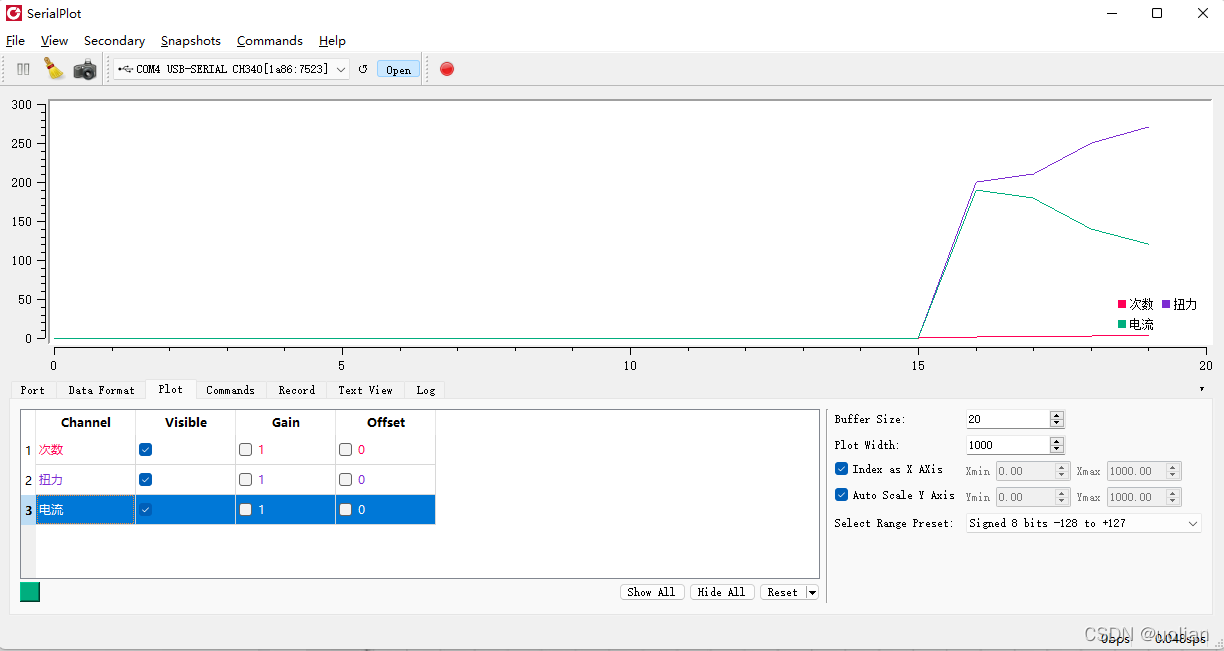Switch to the Data Format tab

coord(101,390)
